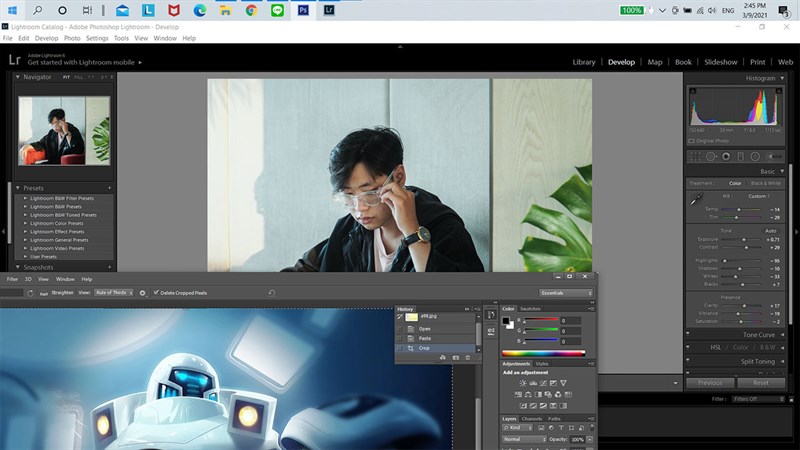Screen dimensions: 800x450
Task: Select Lightroom's Crop Overlay tool
Action: 695,157
